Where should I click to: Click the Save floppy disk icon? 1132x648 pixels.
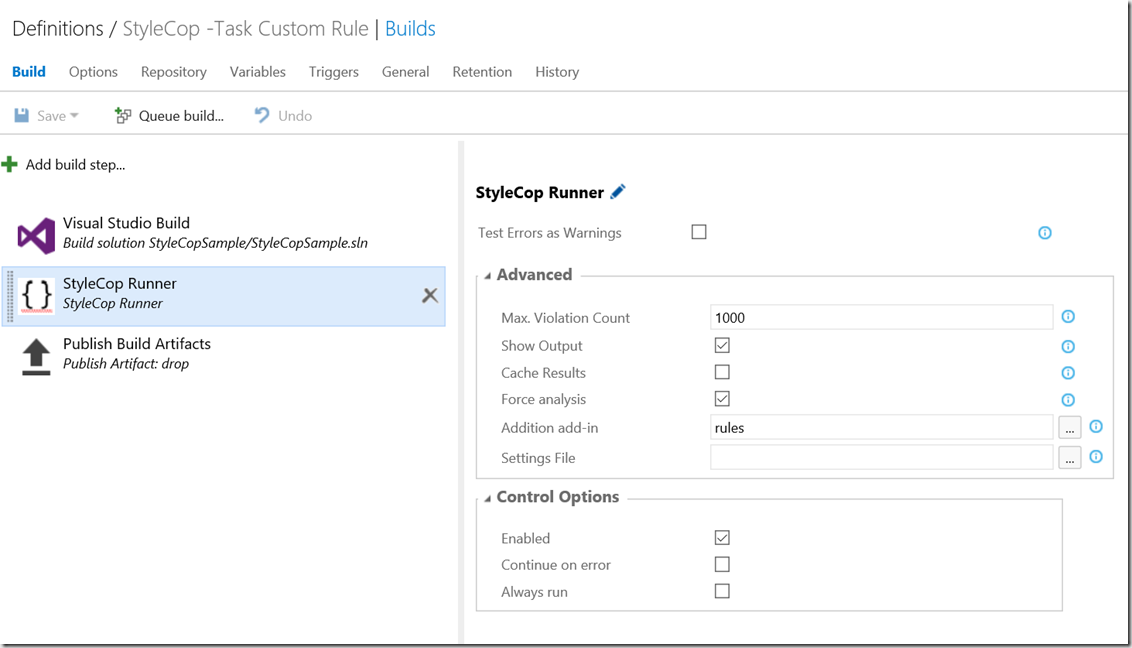pos(22,115)
